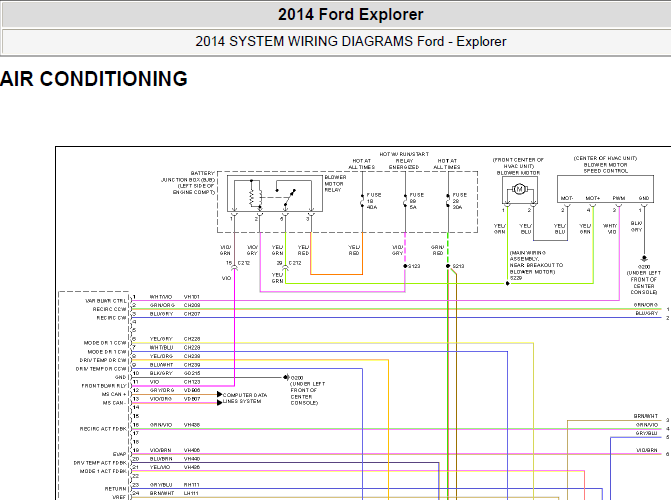Click the "CH207" circuit code
Viewport: 671px width, 500px height.
[x=192, y=314]
